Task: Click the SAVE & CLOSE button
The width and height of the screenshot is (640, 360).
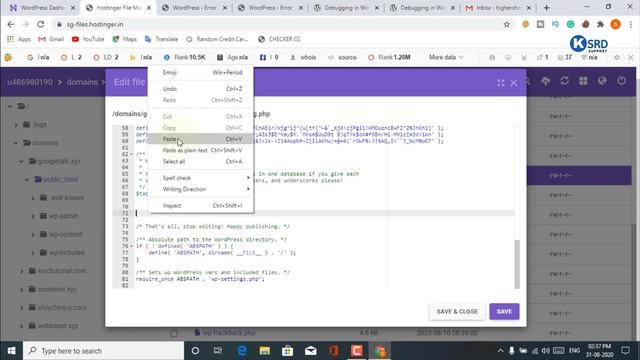Action: 457,311
